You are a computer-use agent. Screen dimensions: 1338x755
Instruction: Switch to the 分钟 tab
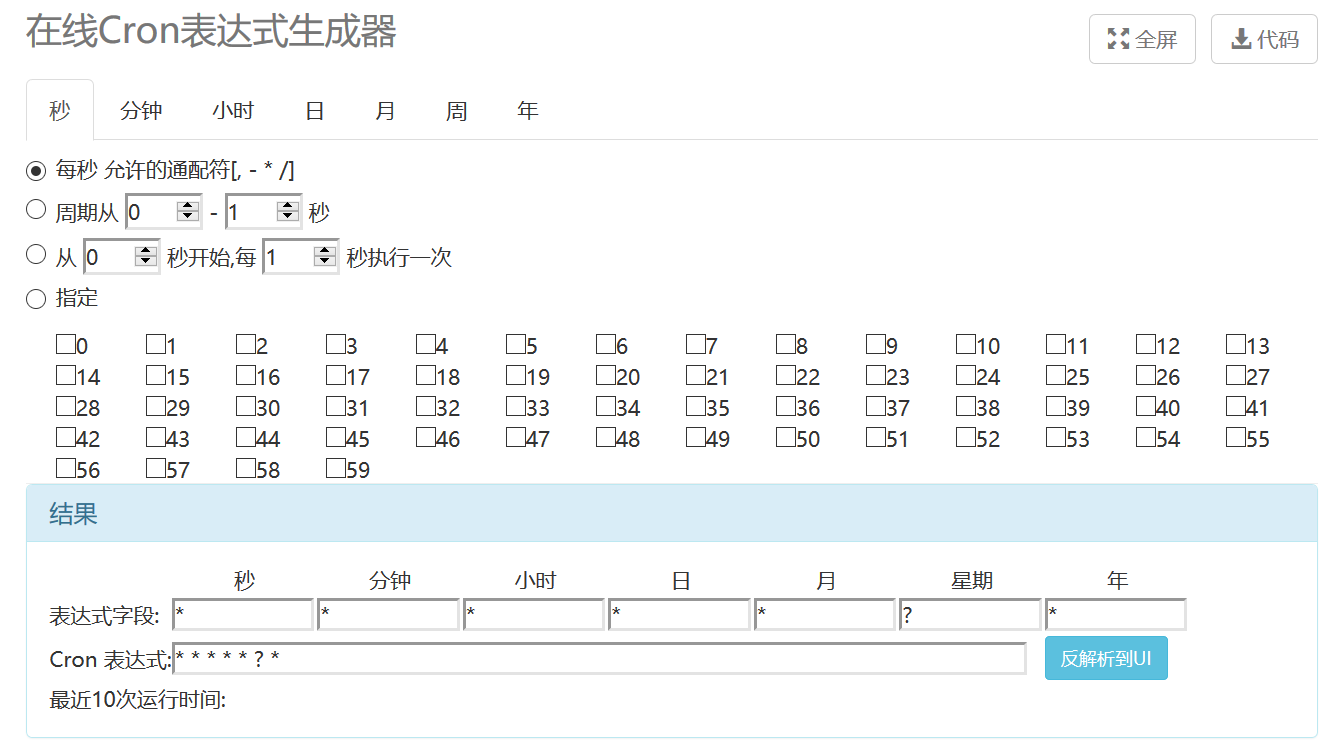pyautogui.click(x=141, y=111)
